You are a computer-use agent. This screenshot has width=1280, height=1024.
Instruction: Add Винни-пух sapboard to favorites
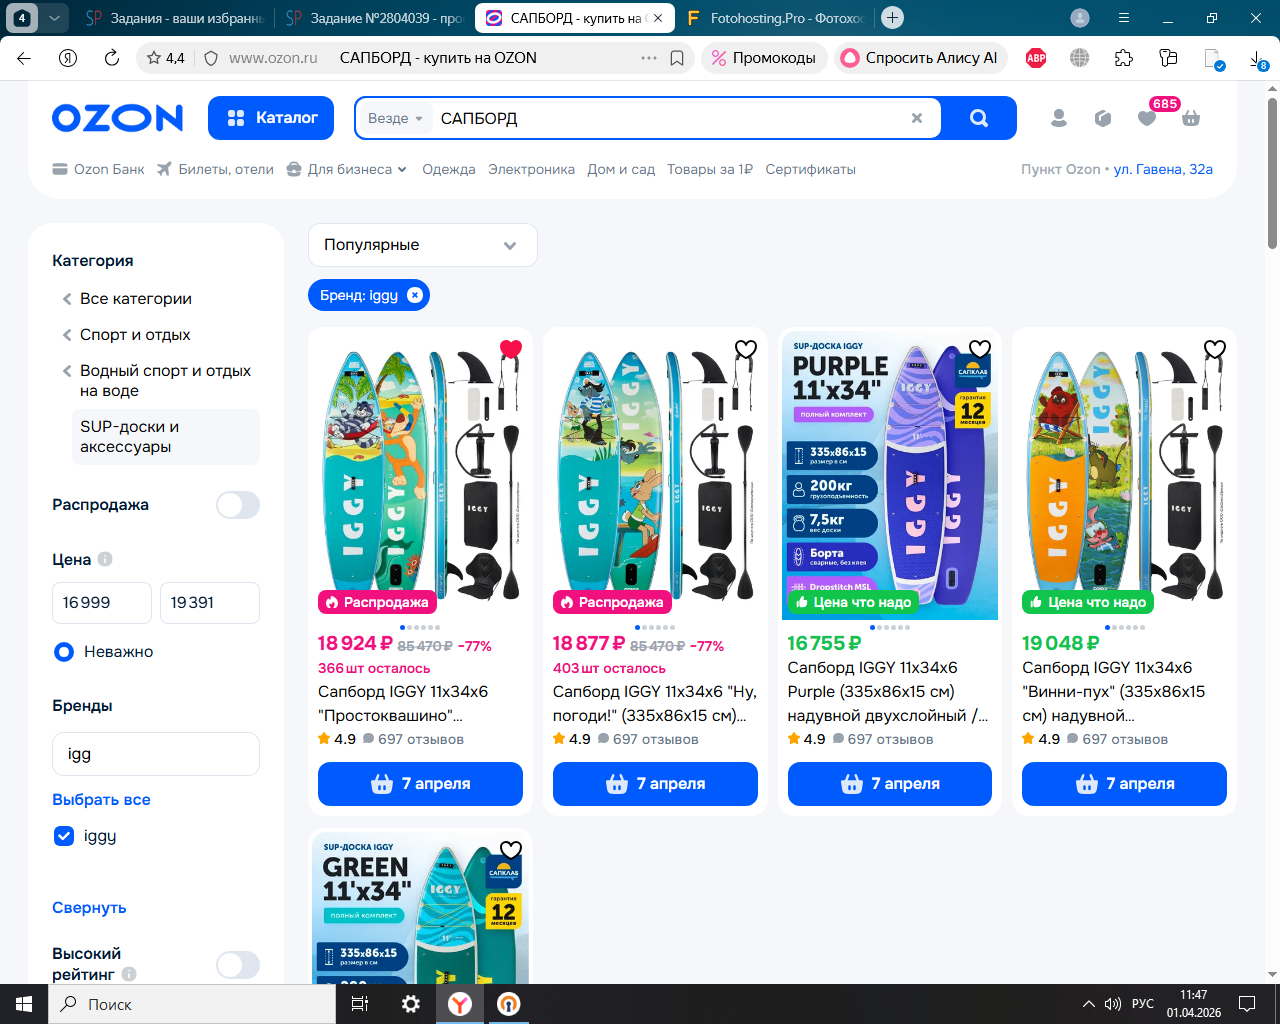(1215, 349)
